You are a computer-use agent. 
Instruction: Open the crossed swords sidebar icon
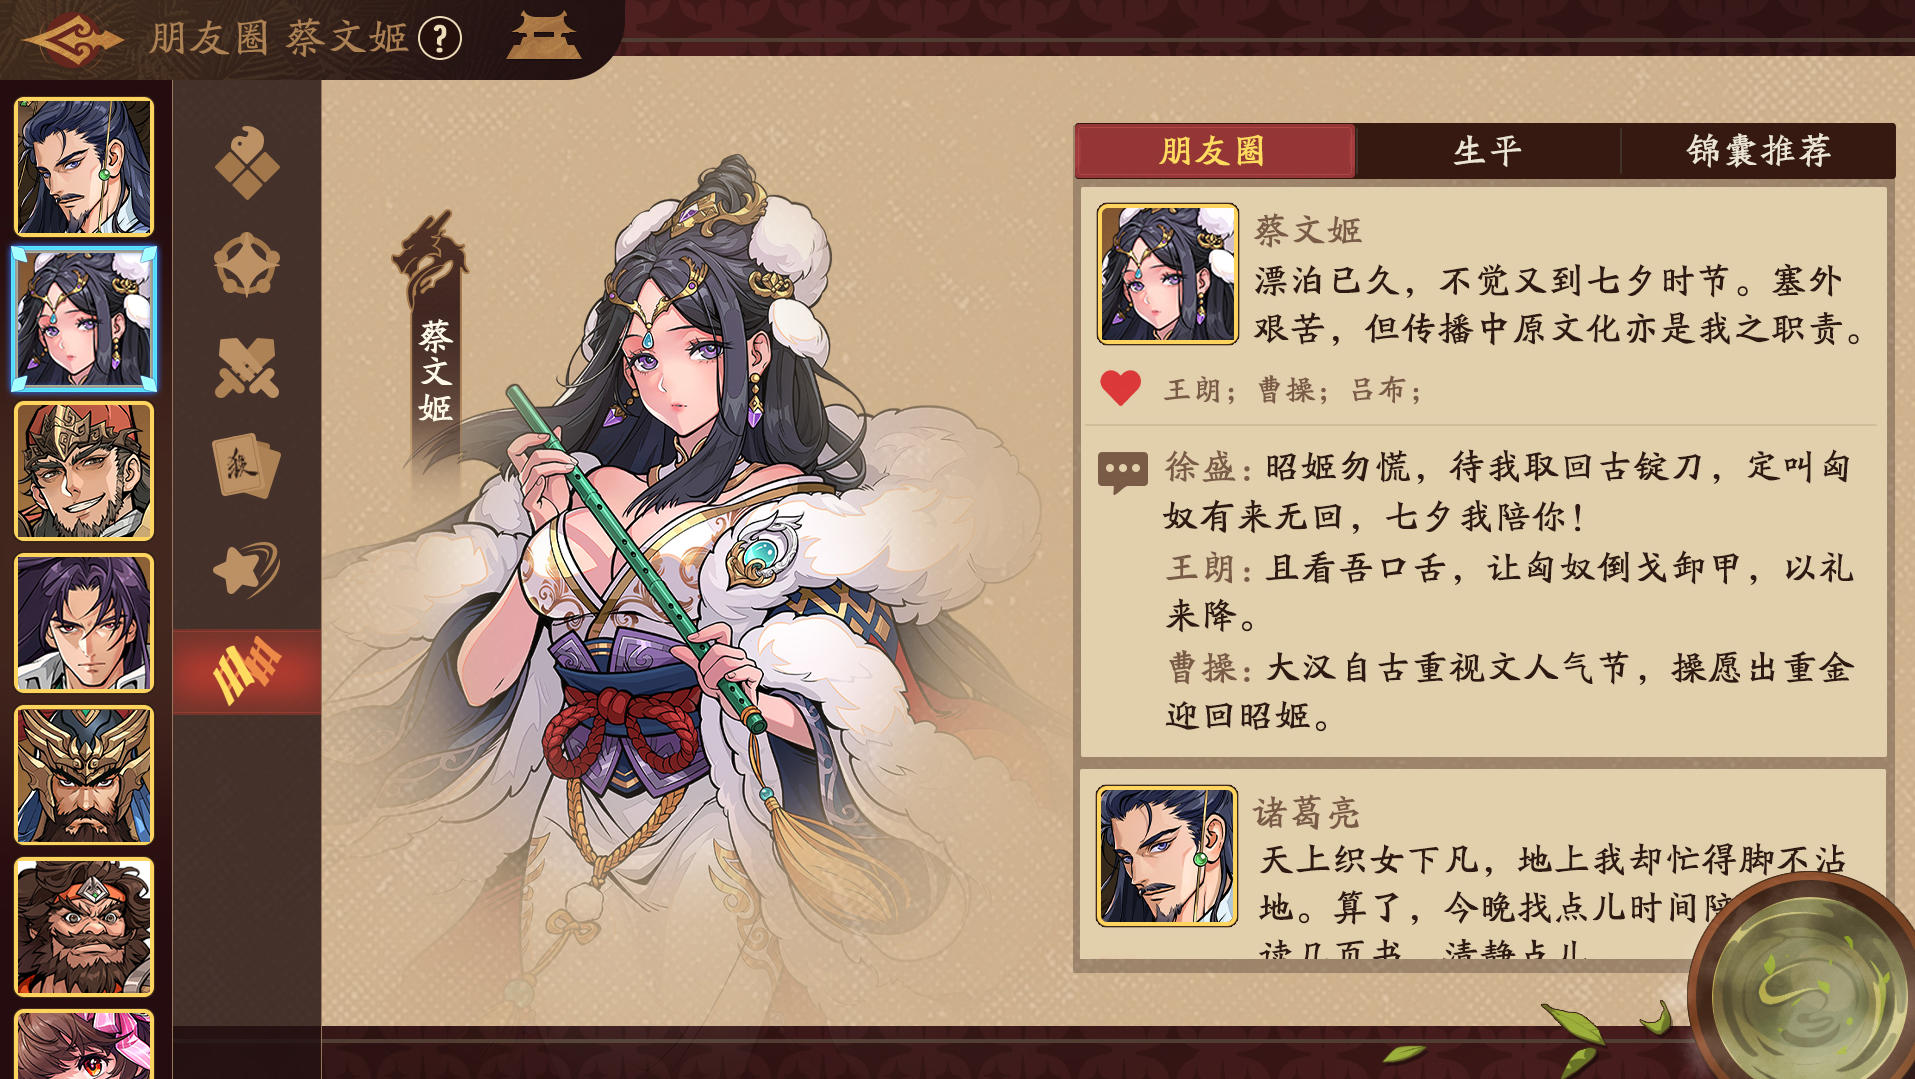[247, 367]
